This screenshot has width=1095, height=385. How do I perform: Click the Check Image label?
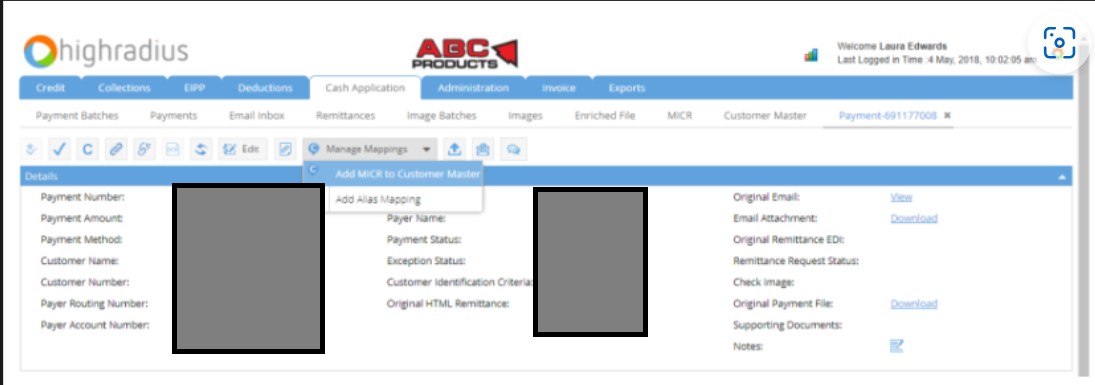(x=764, y=282)
